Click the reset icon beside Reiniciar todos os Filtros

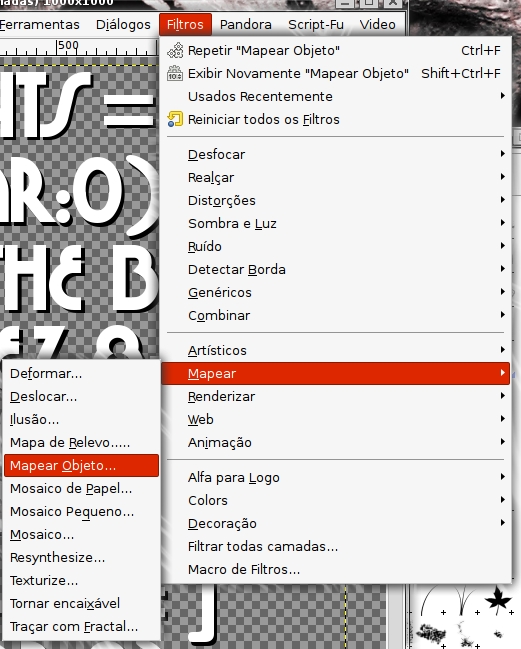175,119
